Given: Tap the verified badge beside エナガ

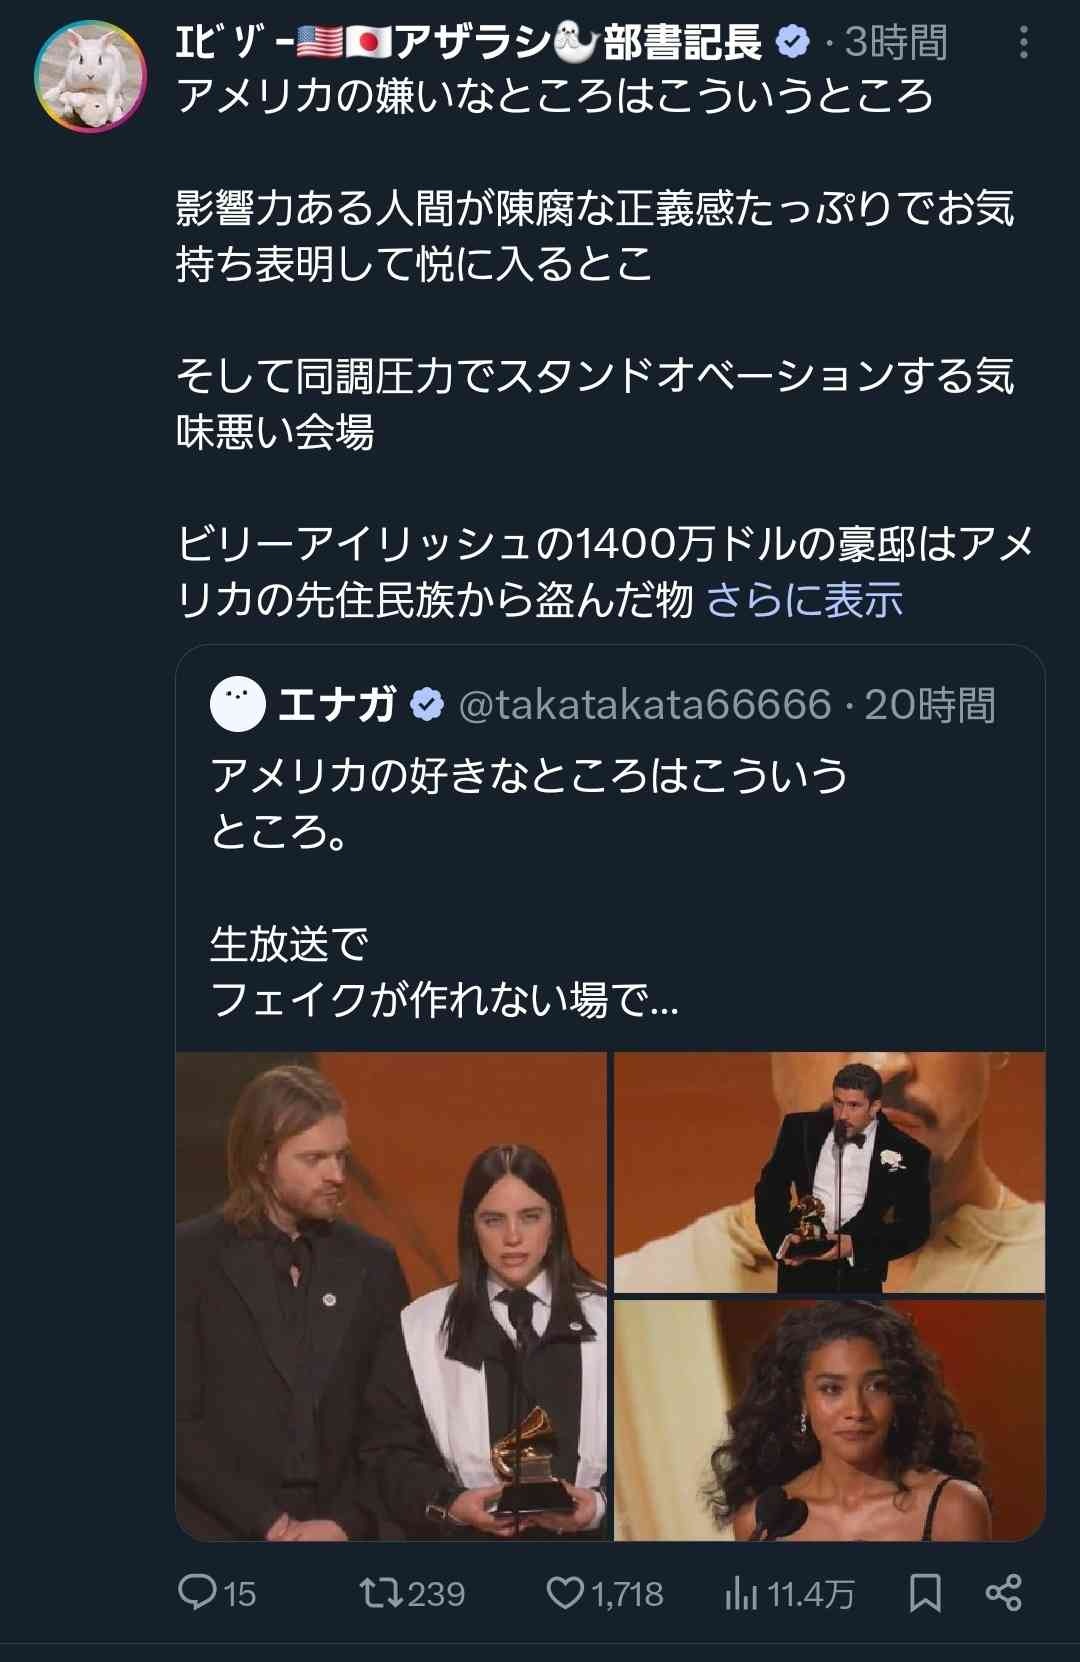Looking at the screenshot, I should (x=427, y=705).
